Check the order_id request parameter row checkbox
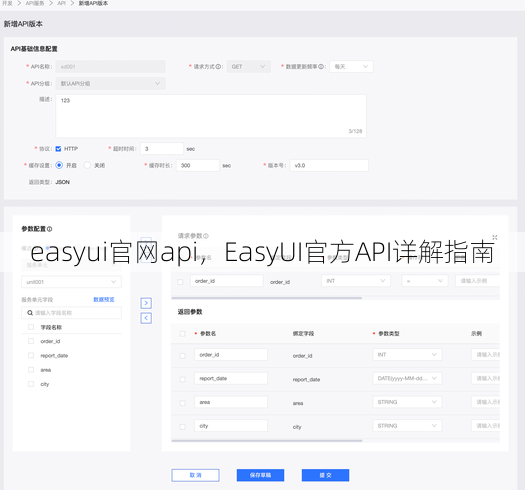Screen dimensions: 525x490 click(x=180, y=282)
